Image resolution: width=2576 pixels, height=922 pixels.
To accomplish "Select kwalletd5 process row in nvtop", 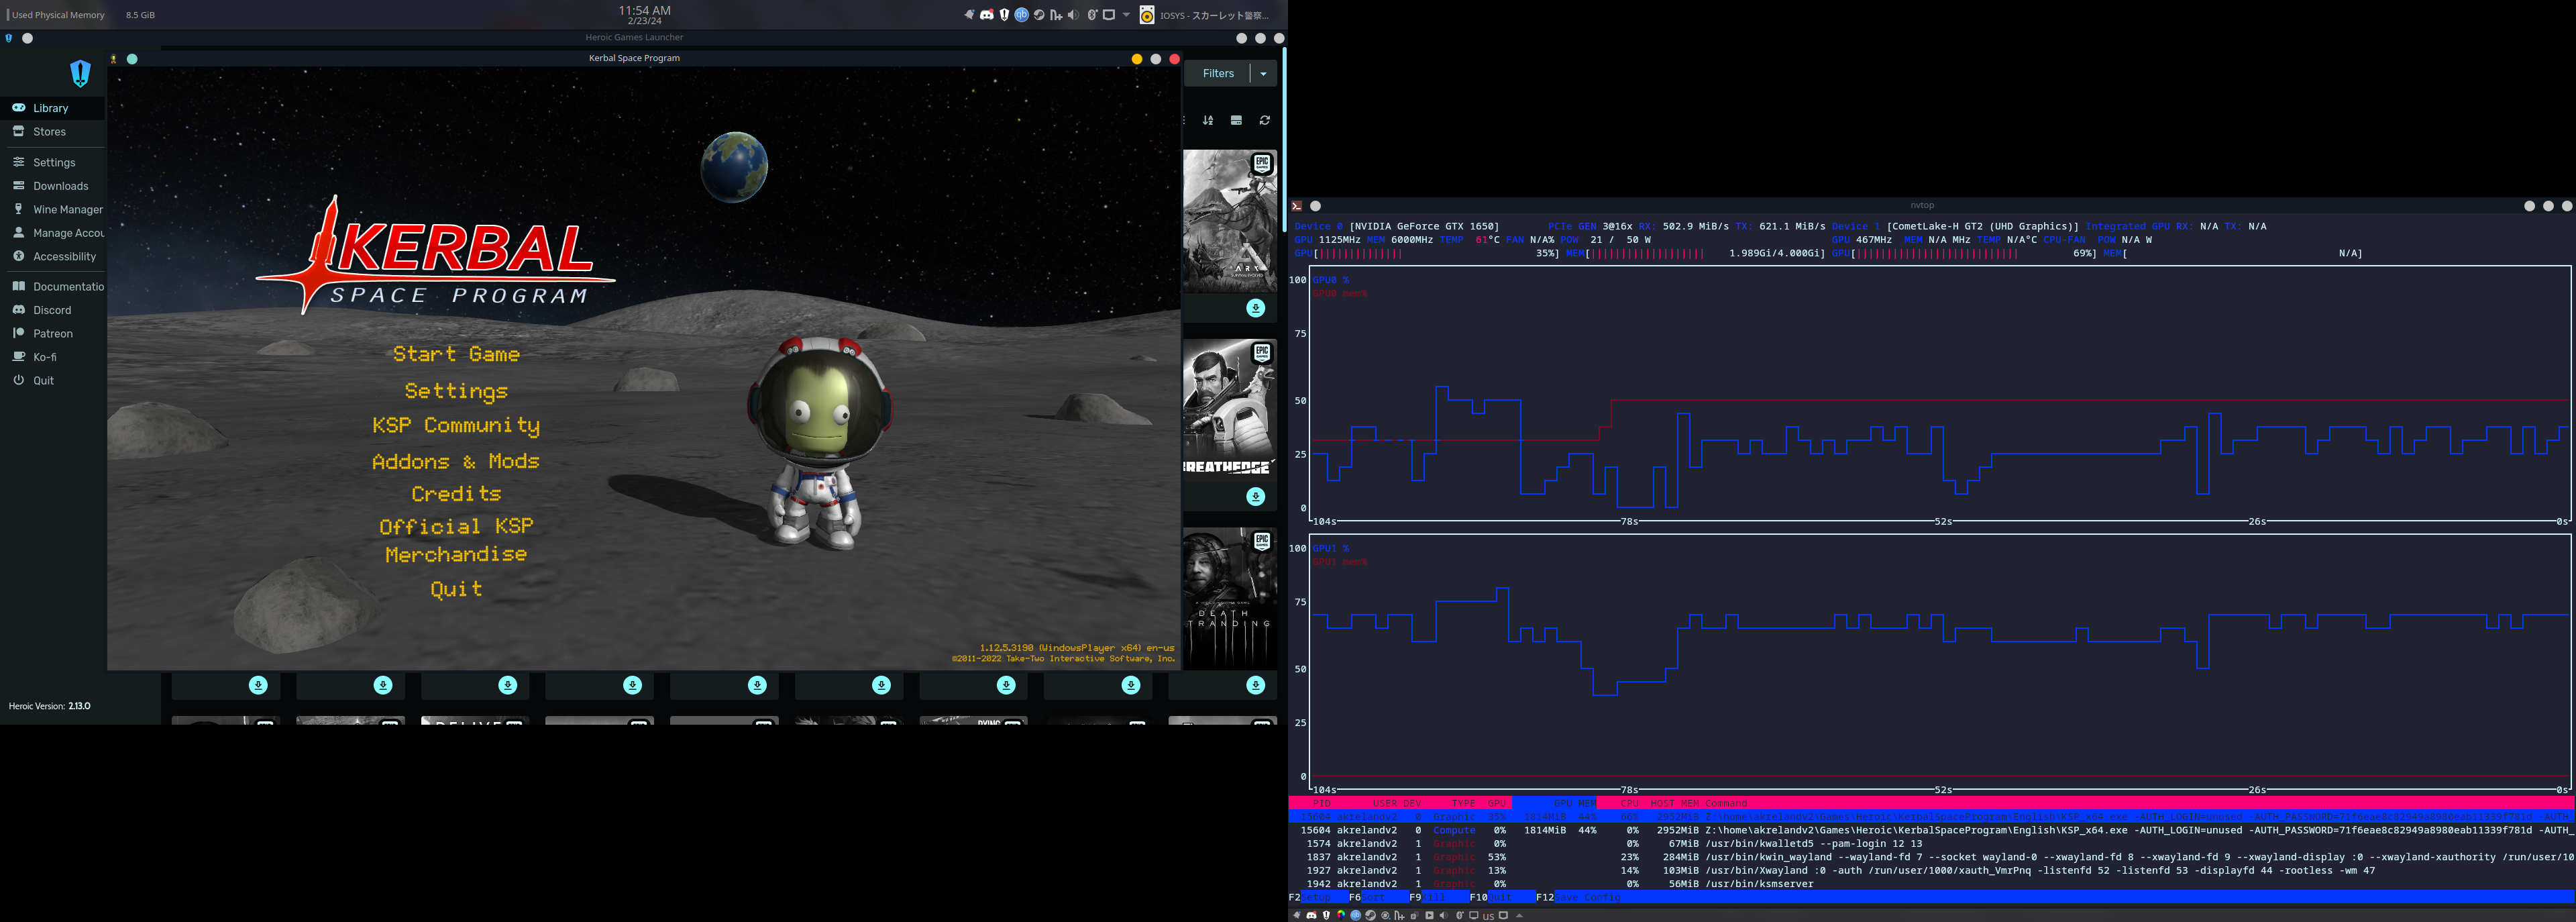I will pyautogui.click(x=1932, y=844).
